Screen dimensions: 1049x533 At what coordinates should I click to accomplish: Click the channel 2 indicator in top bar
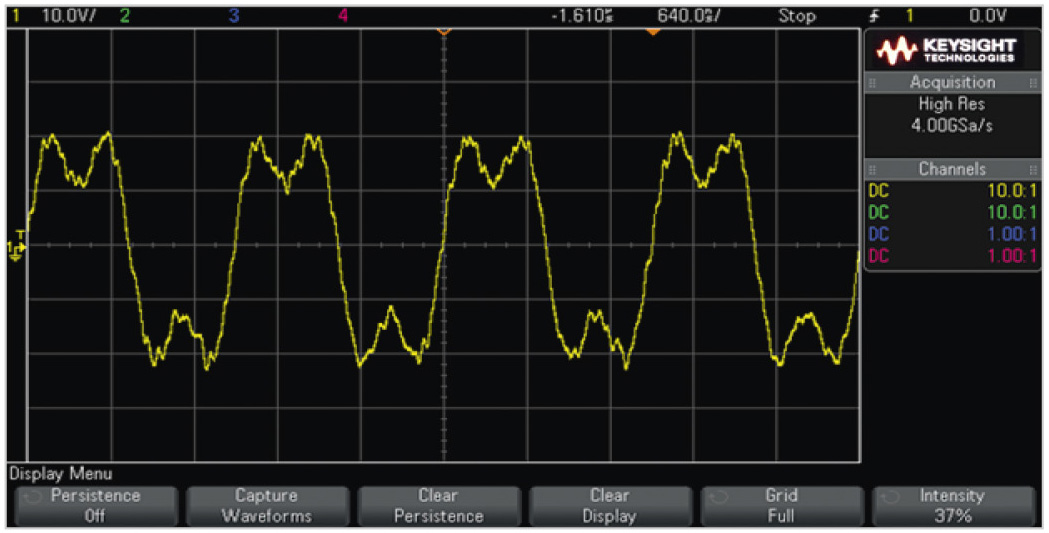124,16
